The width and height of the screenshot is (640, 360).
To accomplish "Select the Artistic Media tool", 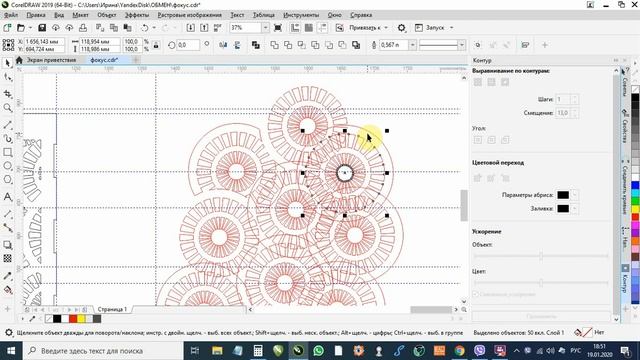I will pos(7,139).
